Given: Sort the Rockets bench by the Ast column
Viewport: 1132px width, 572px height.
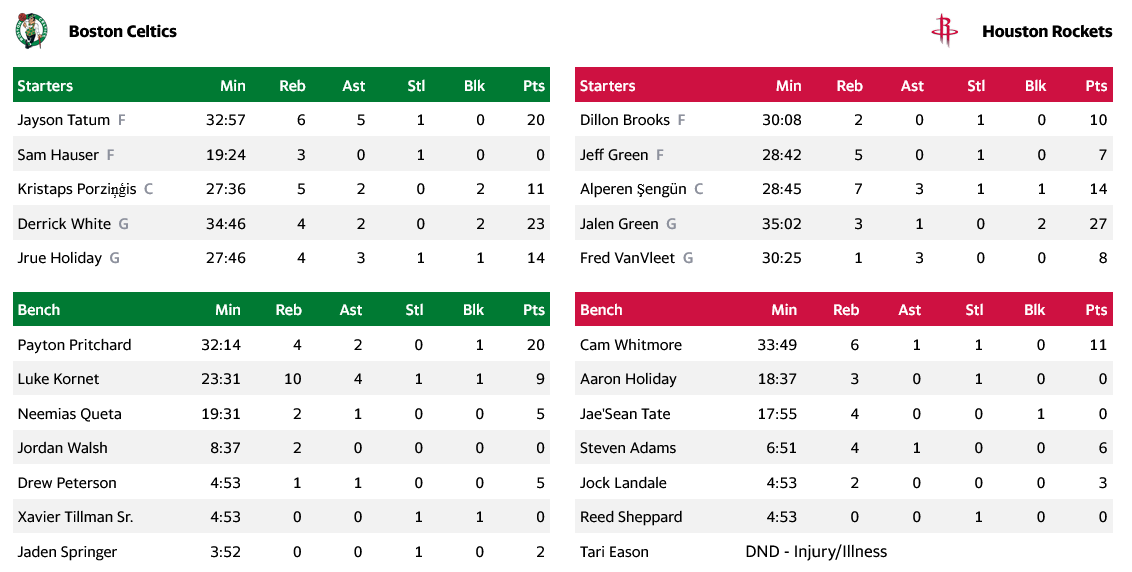Looking at the screenshot, I should pyautogui.click(x=909, y=310).
